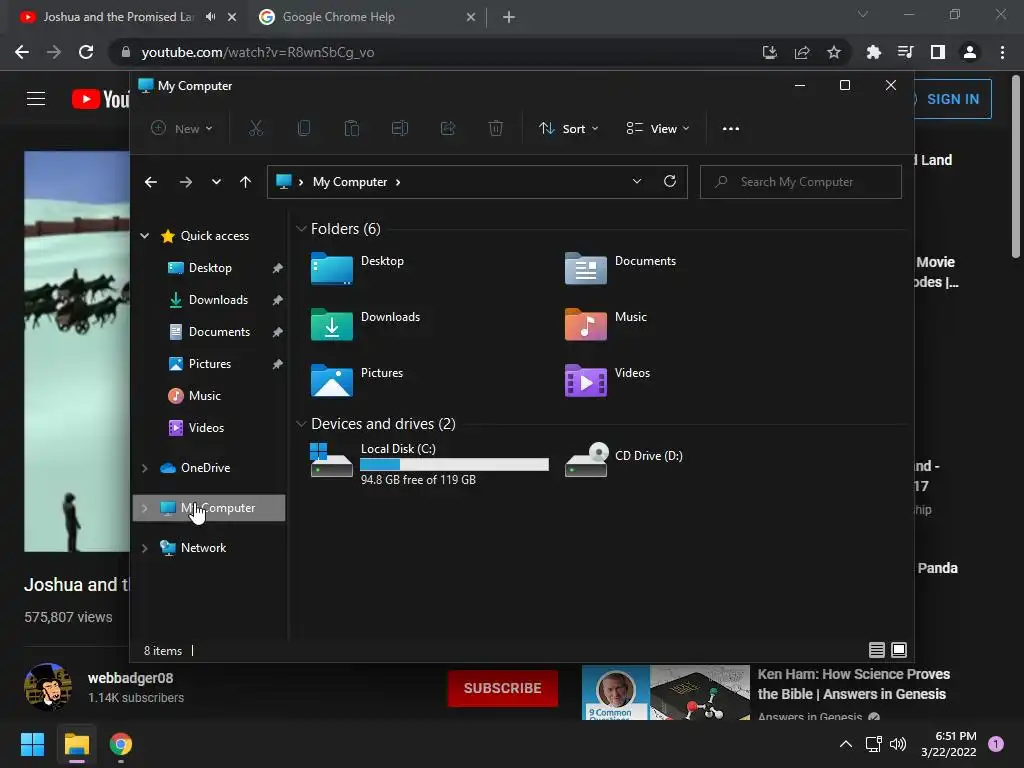This screenshot has height=768, width=1024.
Task: Click the YouTube page scrollbar
Action: (x=1016, y=167)
